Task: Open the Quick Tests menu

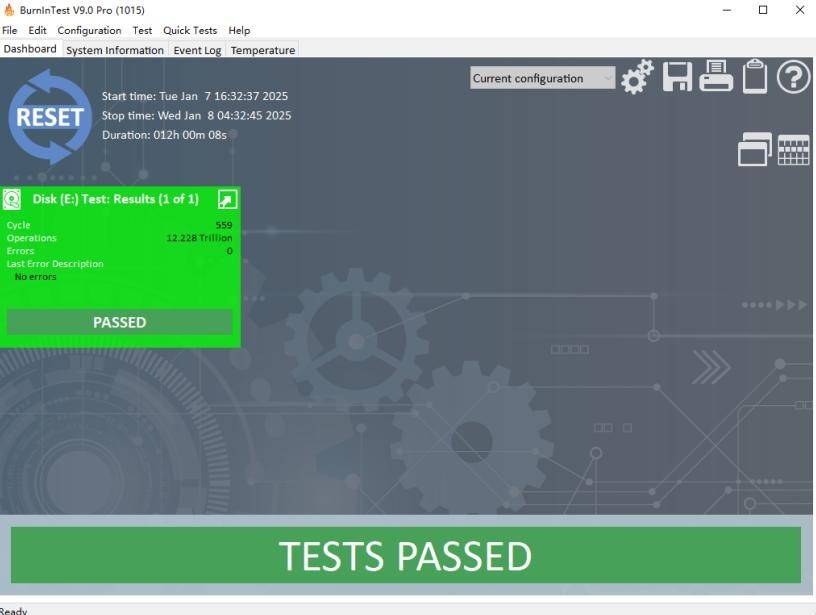Action: pos(190,30)
